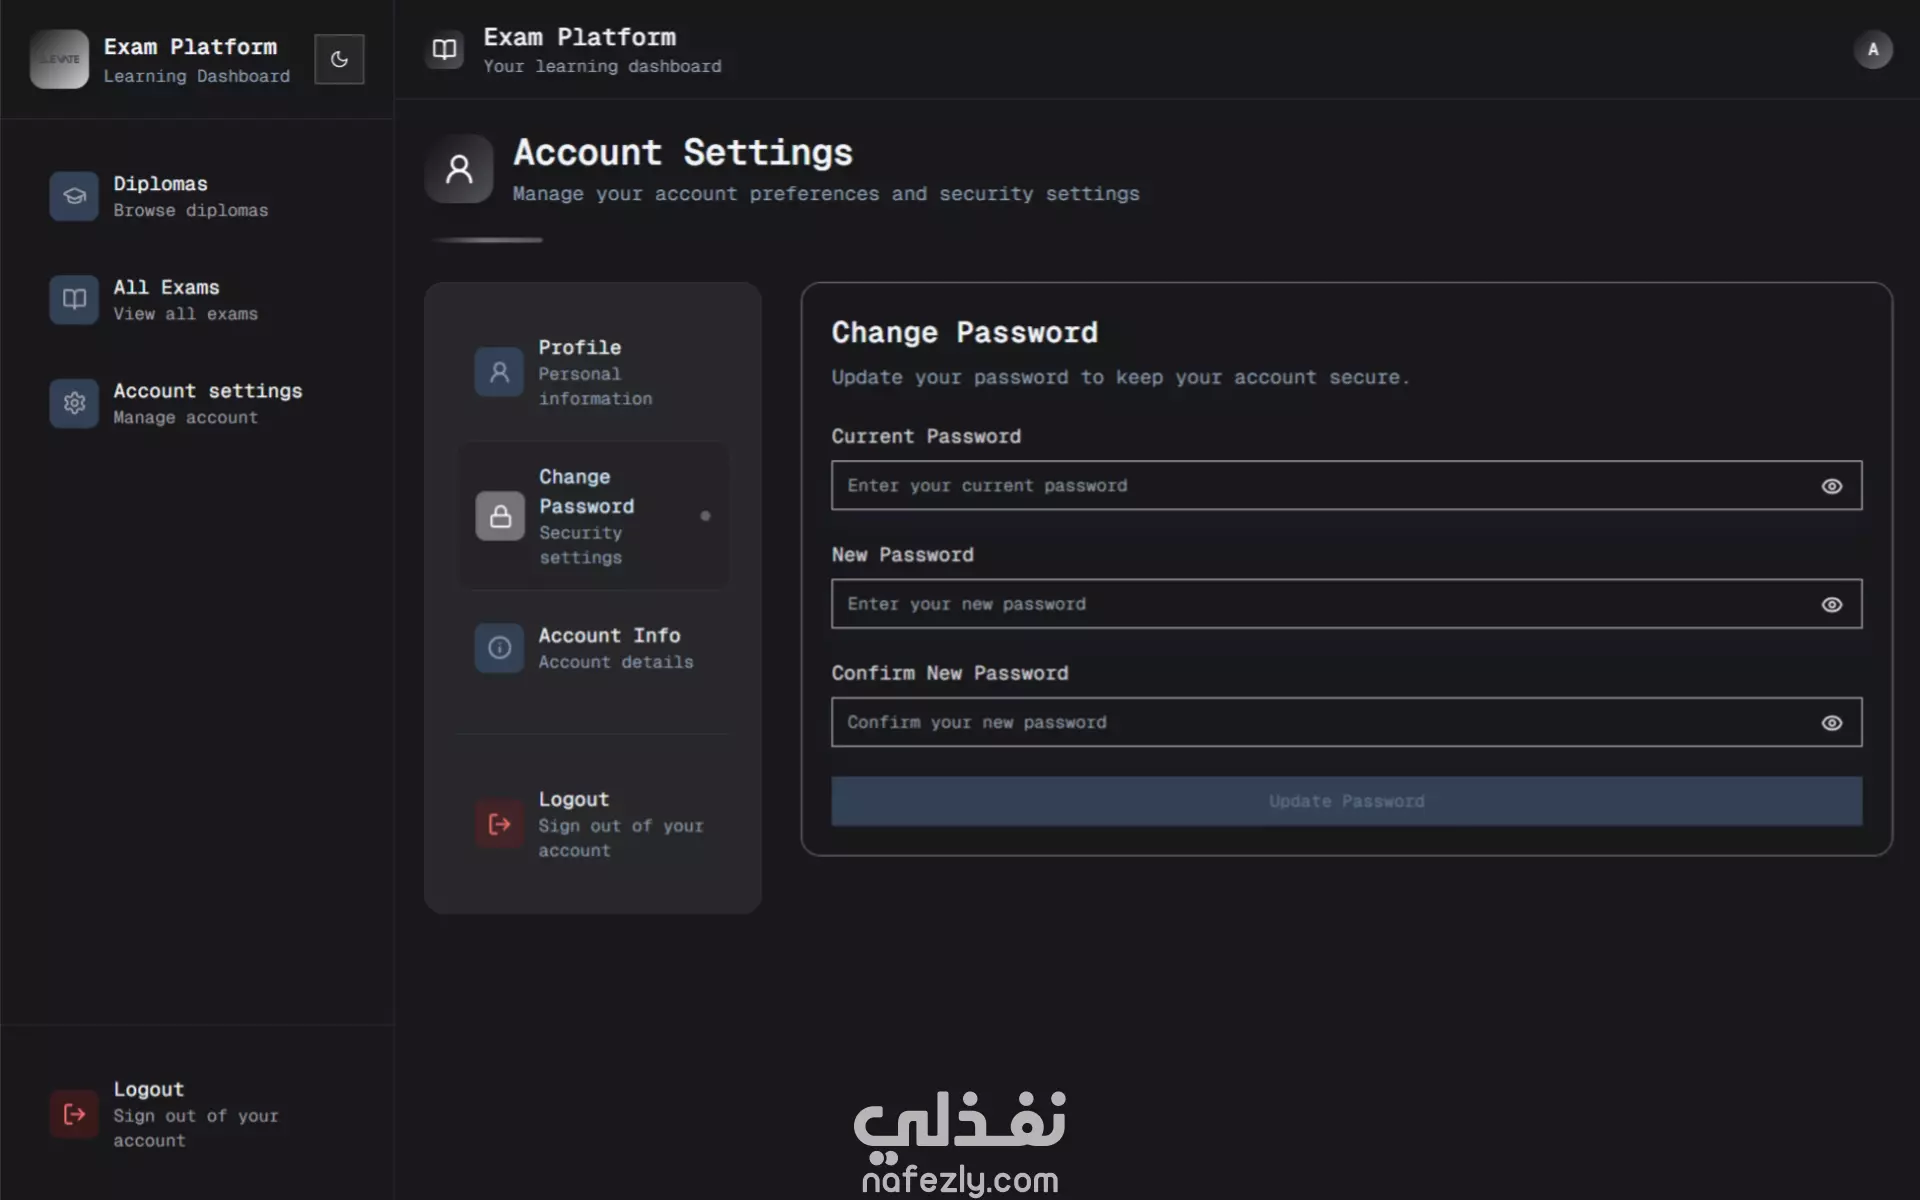
Task: Focus the current password input field
Action: pyautogui.click(x=1320, y=486)
